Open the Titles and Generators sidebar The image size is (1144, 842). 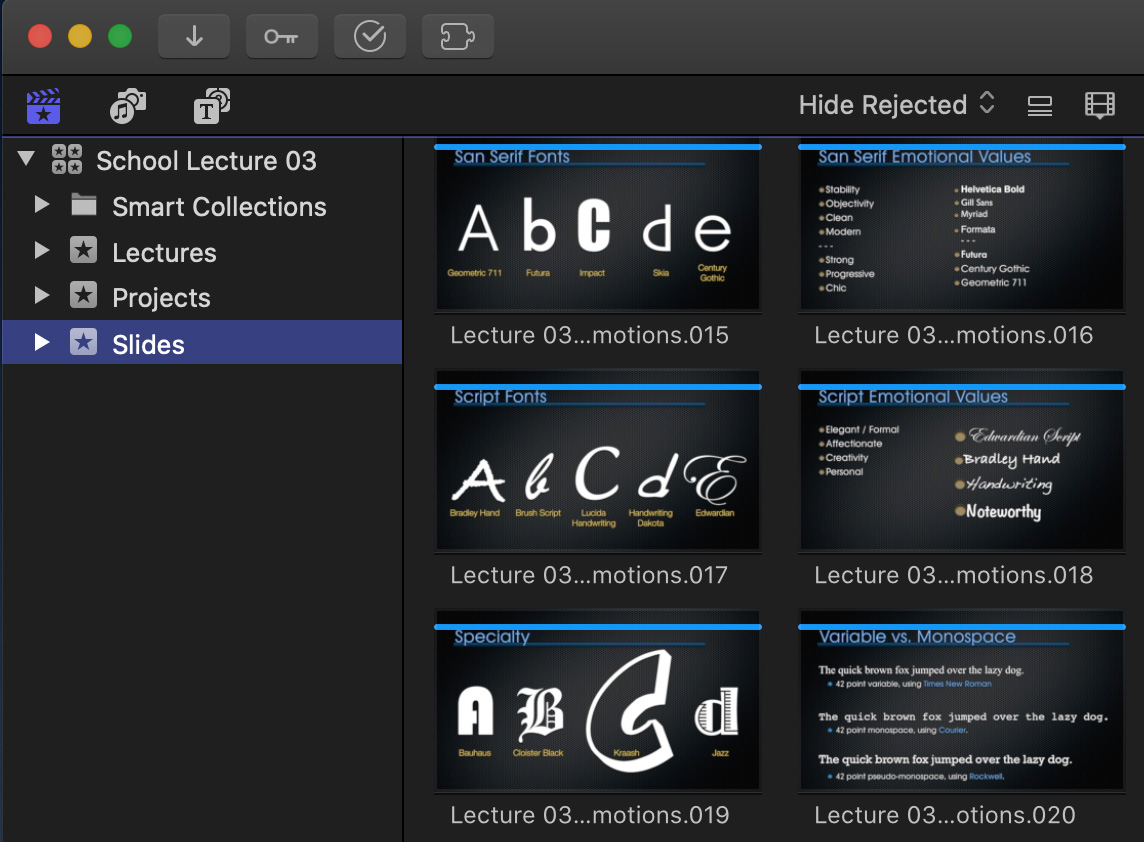tap(211, 106)
